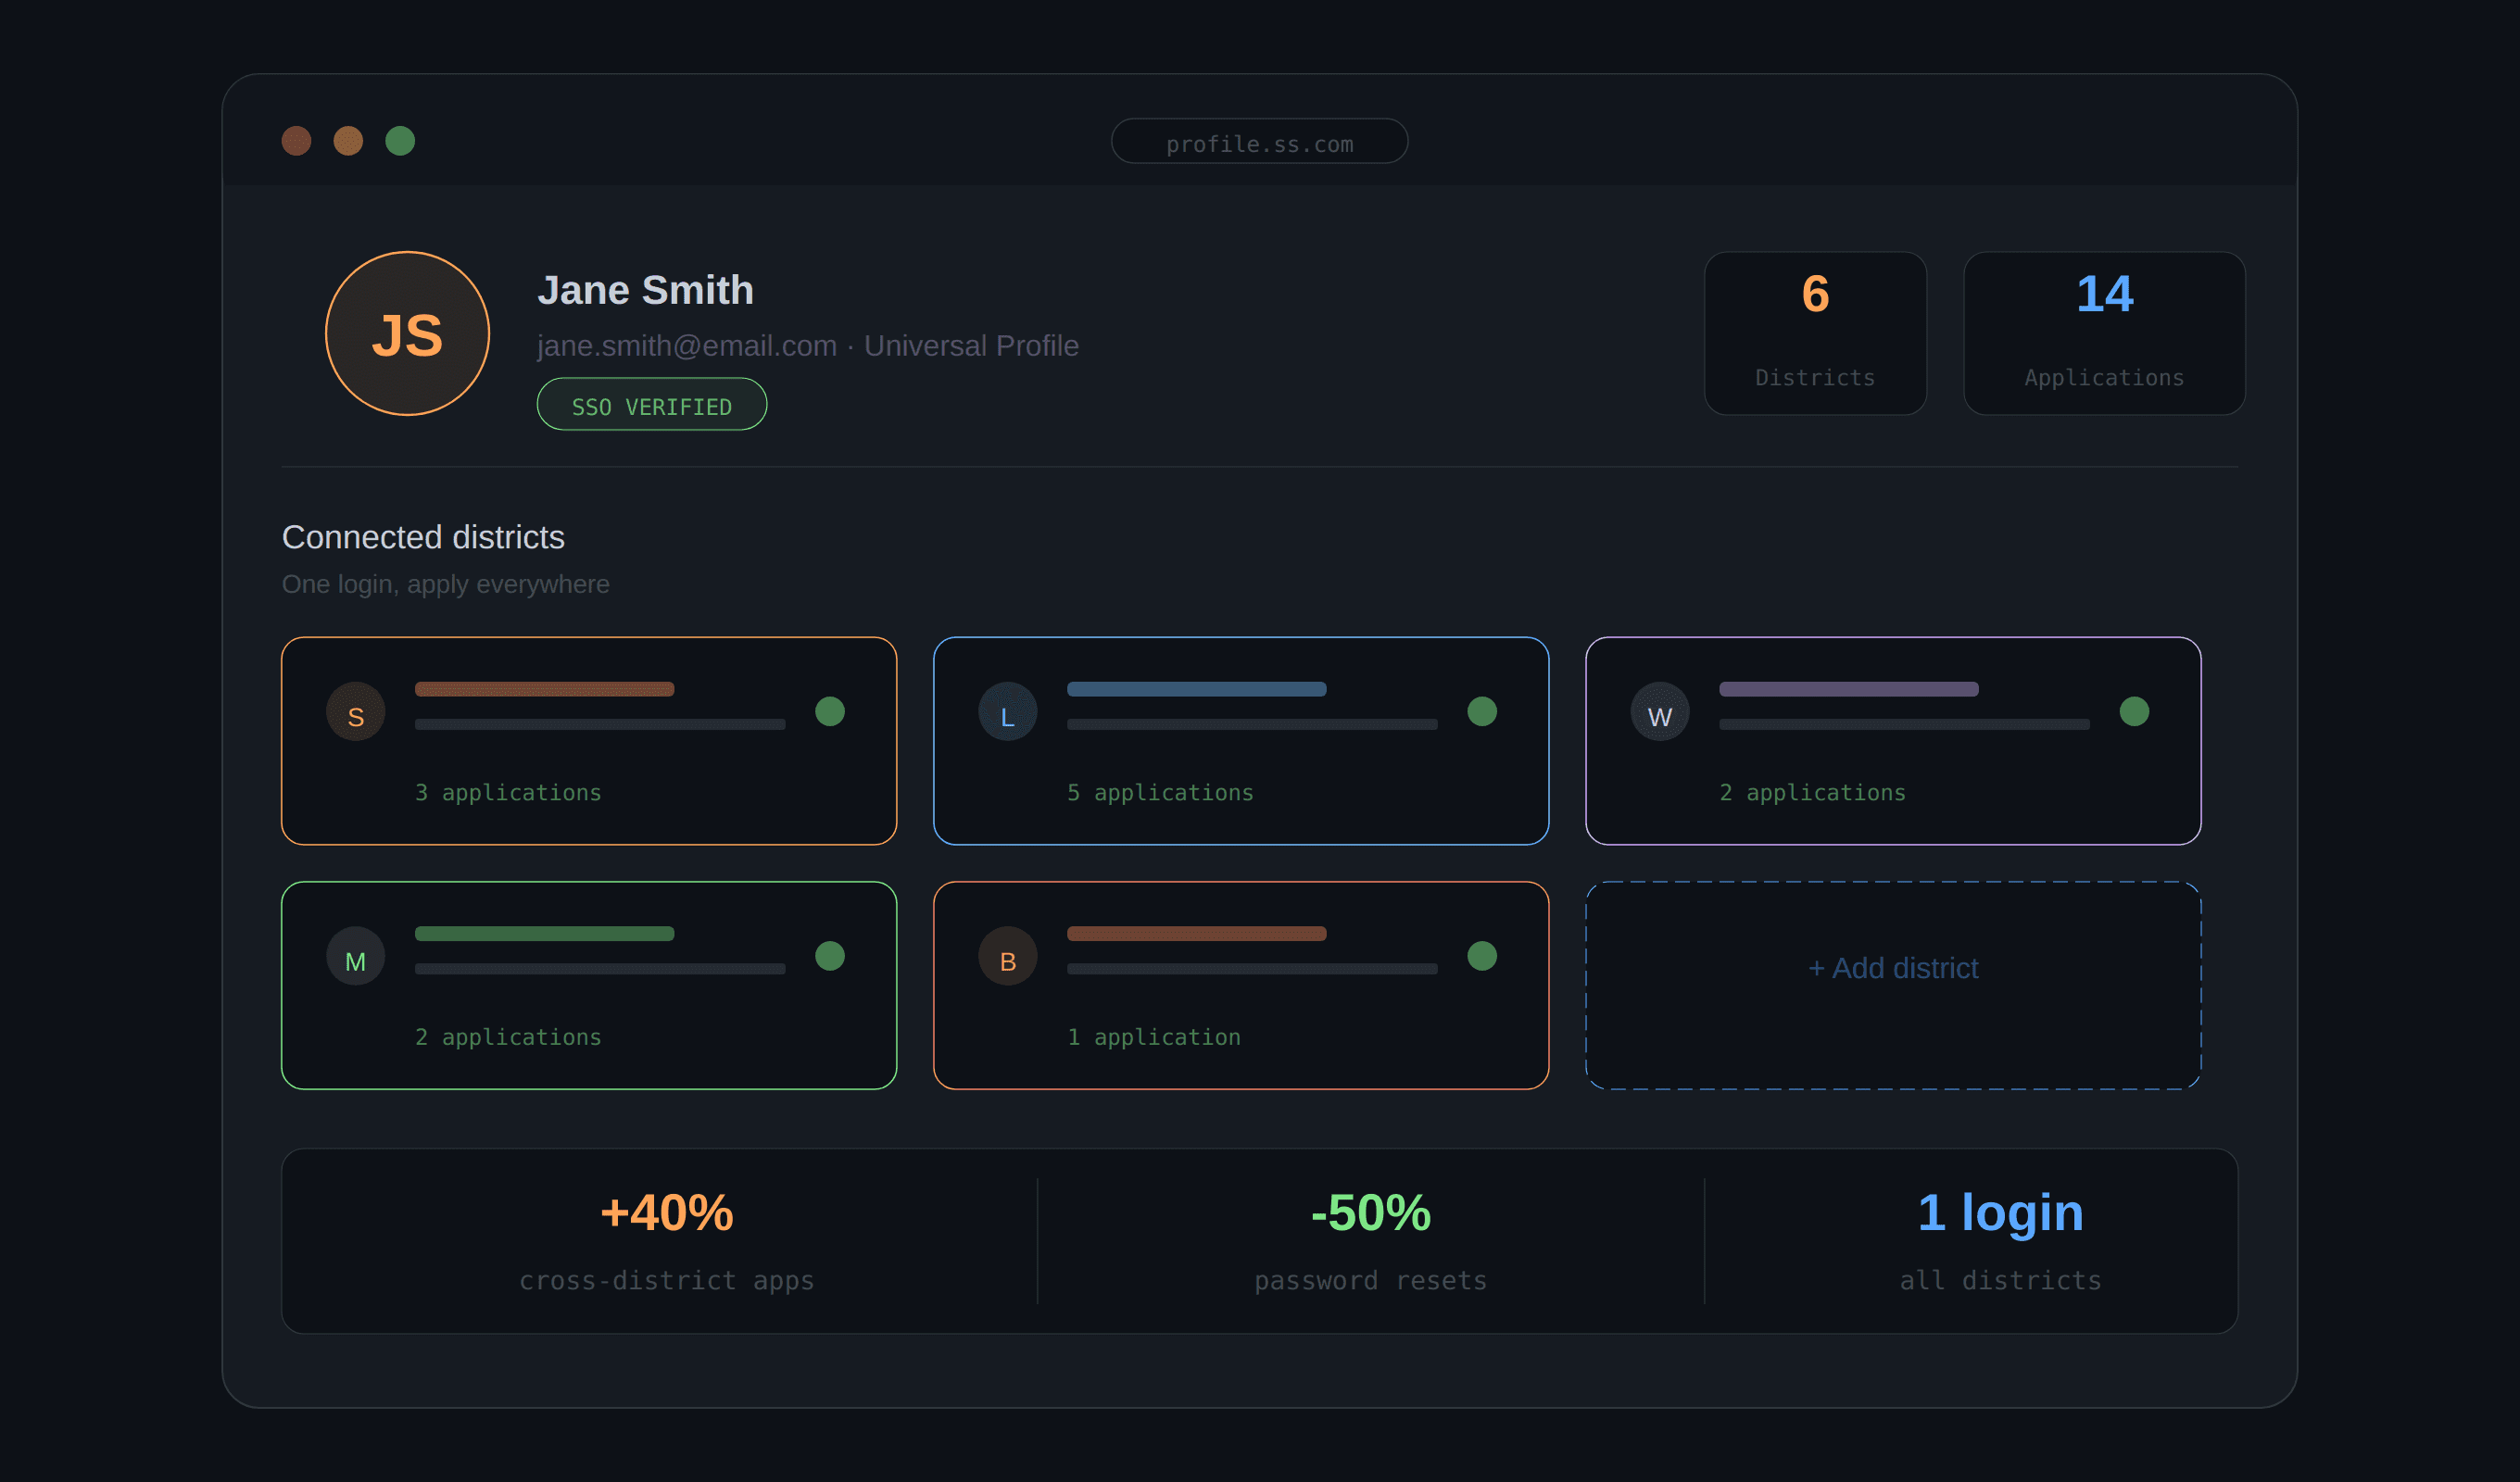Viewport: 2520px width, 1482px height.
Task: Click the JS profile avatar
Action: pyautogui.click(x=407, y=333)
